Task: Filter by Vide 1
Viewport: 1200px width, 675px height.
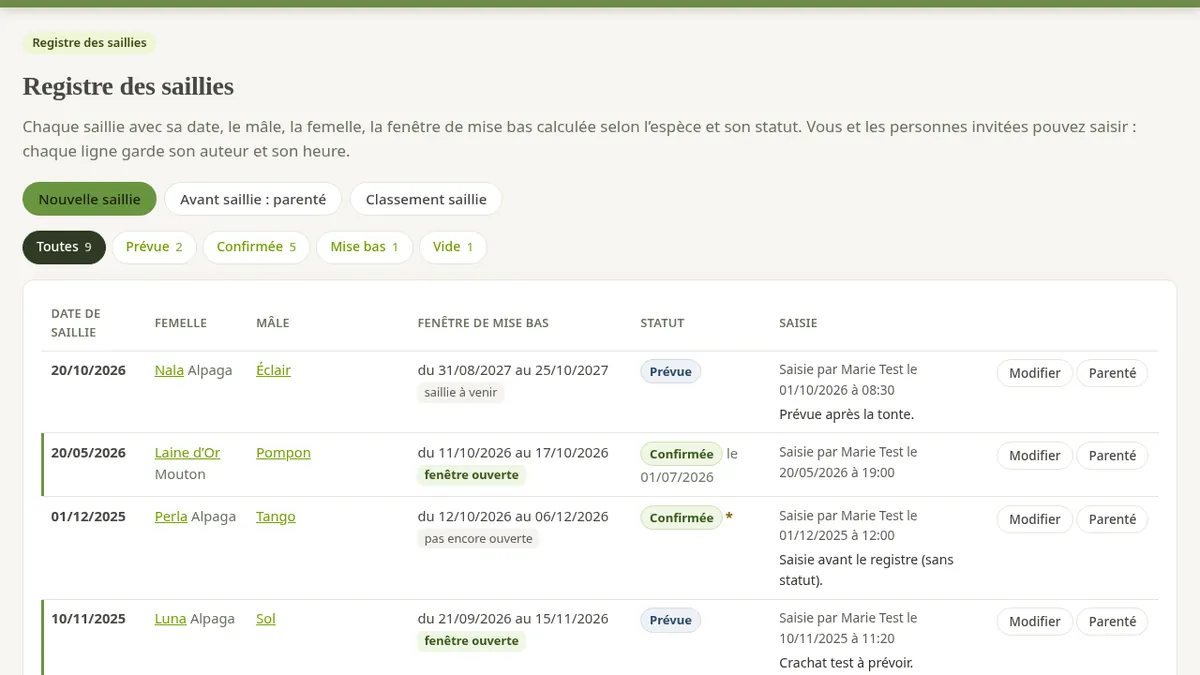Action: click(x=453, y=247)
